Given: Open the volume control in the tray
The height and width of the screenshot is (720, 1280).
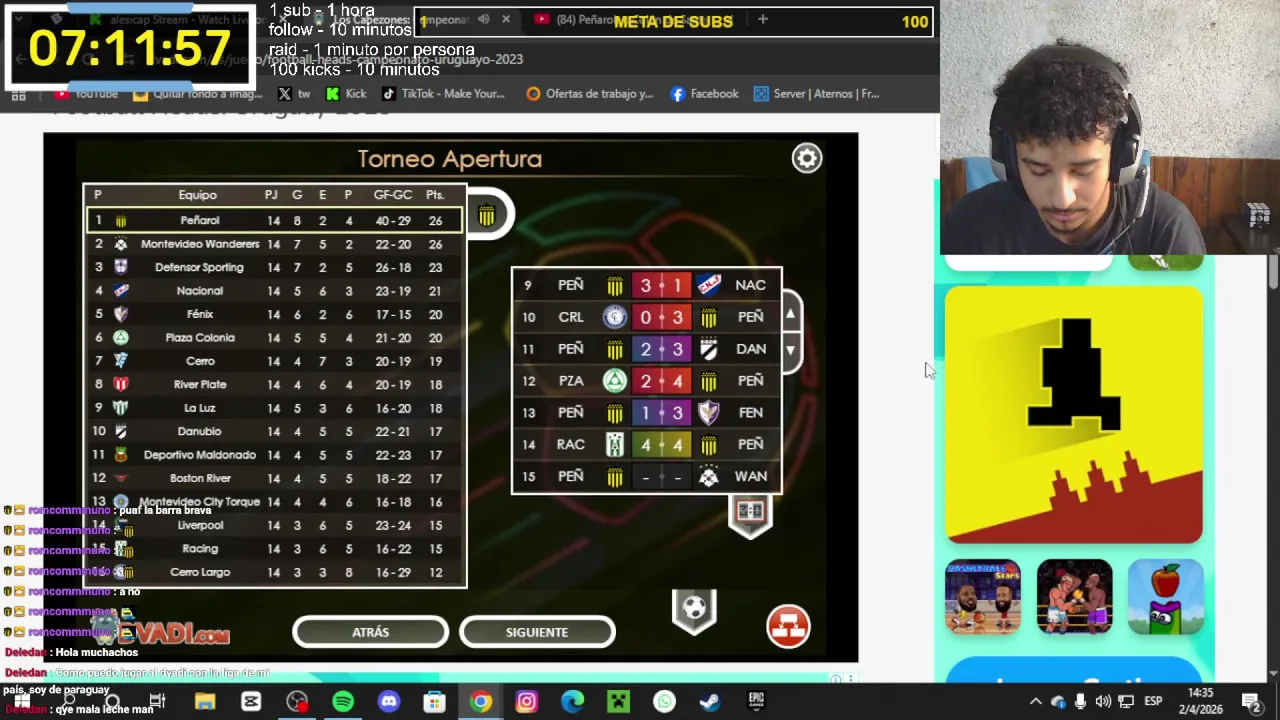Looking at the screenshot, I should (1103, 702).
